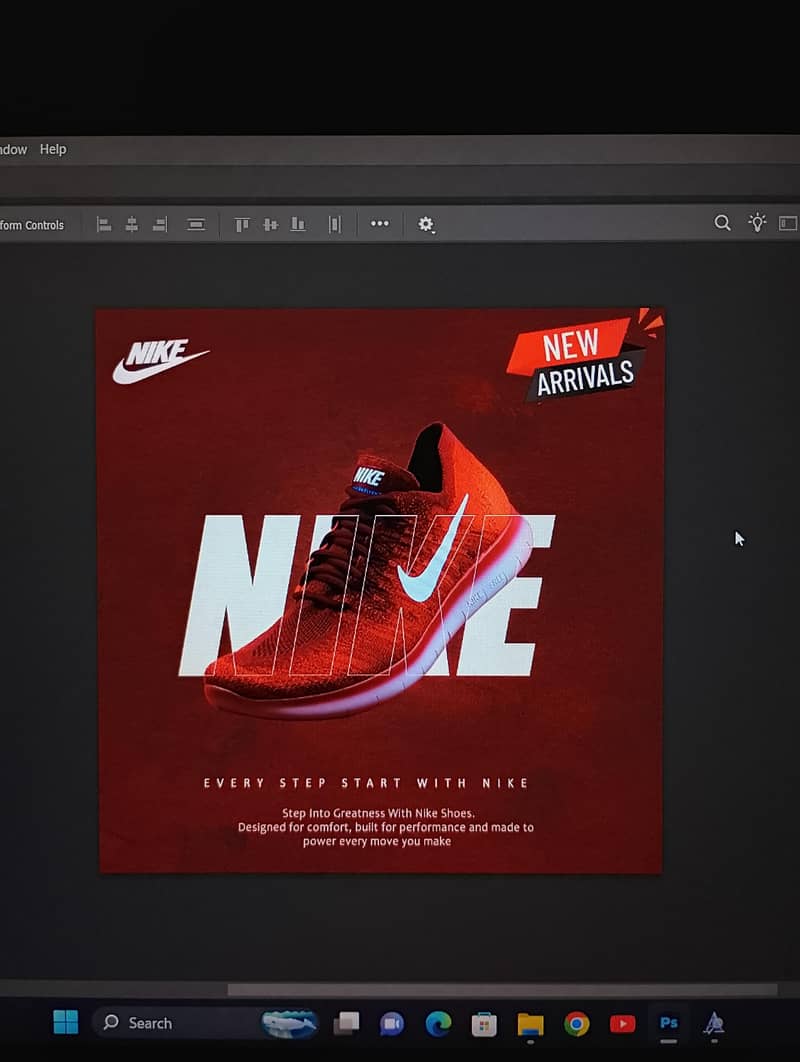800x1062 pixels.
Task: Open the Windows Start menu
Action: (x=66, y=1022)
